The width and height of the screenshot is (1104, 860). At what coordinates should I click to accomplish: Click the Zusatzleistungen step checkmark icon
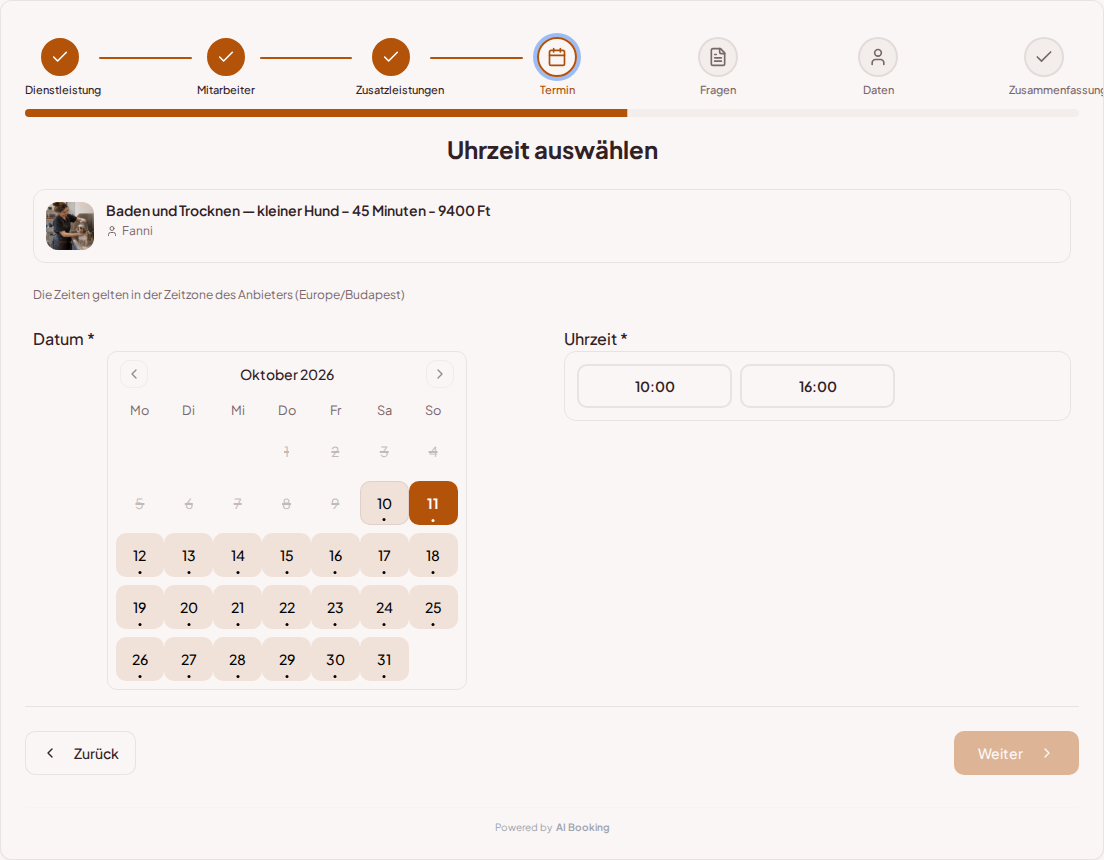coord(391,57)
